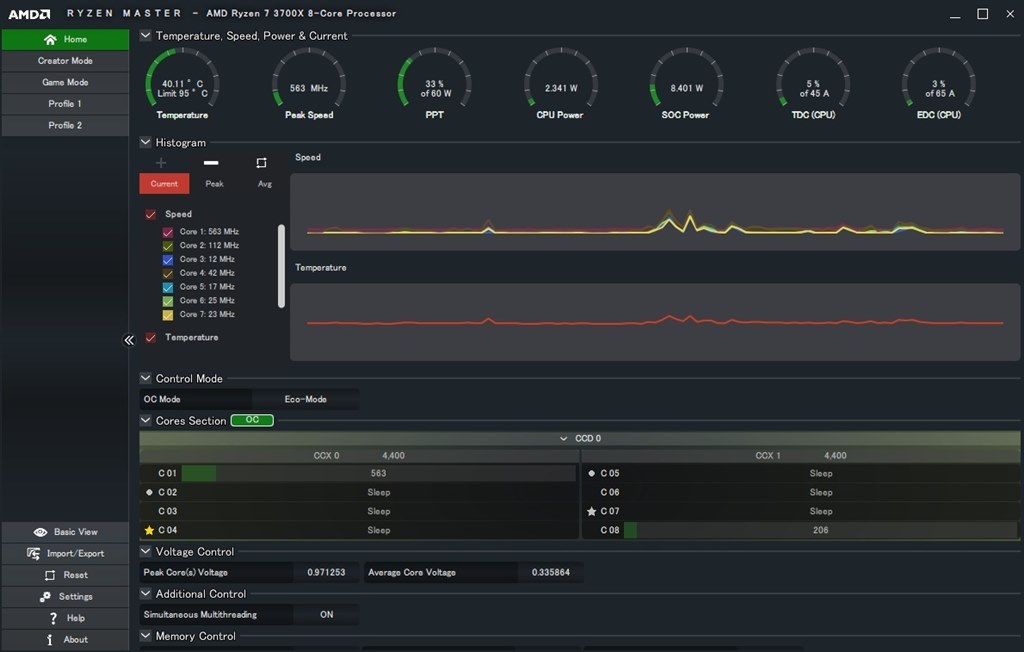This screenshot has width=1024, height=652.
Task: Click the About info icon
Action: (x=50, y=640)
